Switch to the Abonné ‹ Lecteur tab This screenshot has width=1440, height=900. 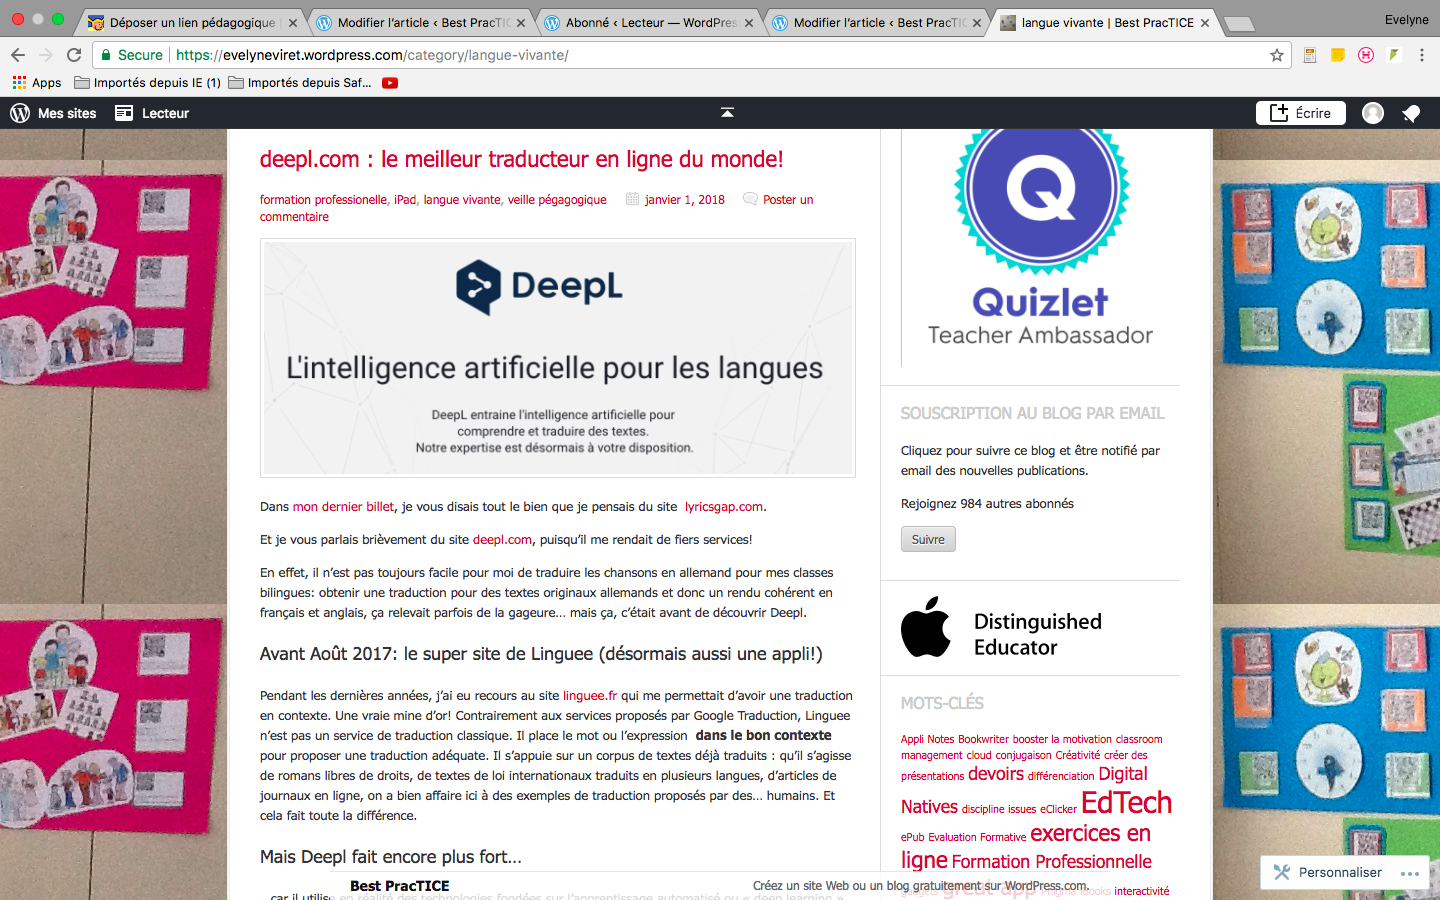coord(650,22)
